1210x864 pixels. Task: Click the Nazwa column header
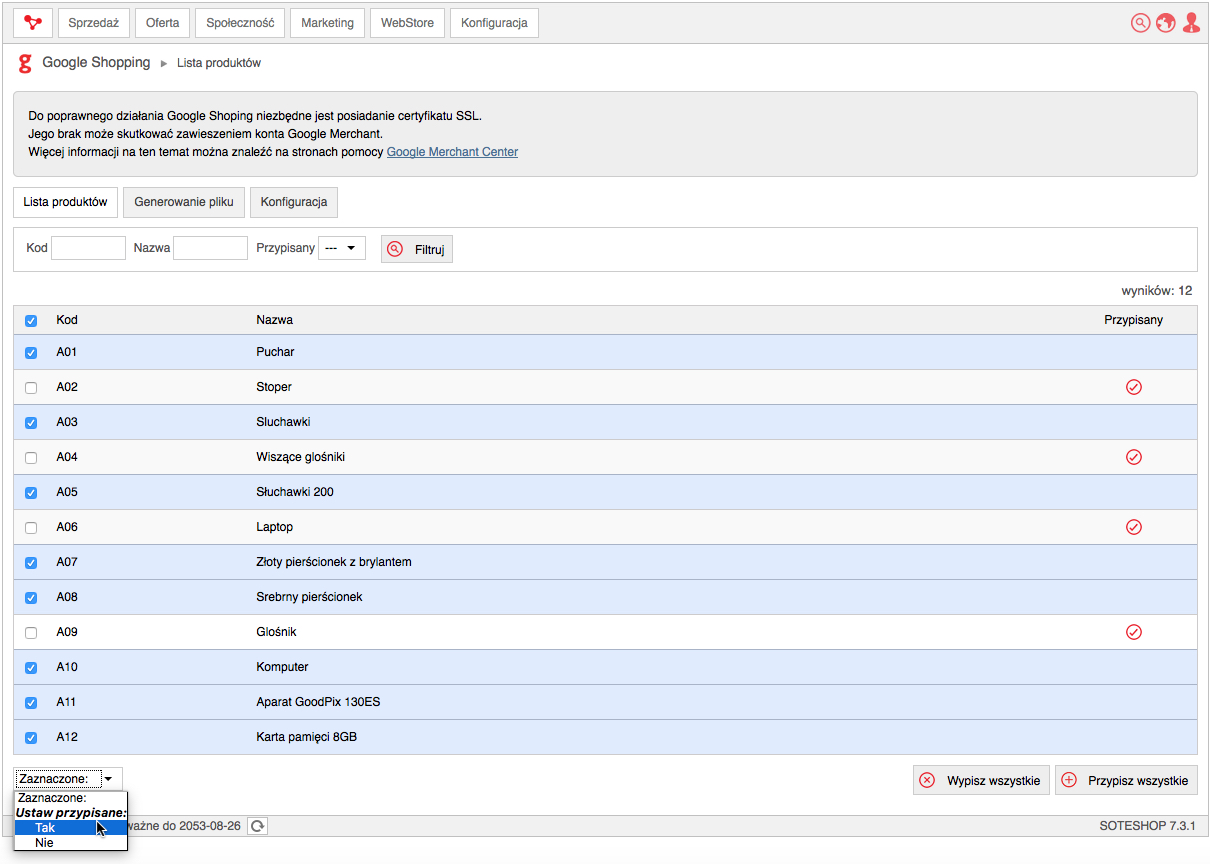(275, 320)
